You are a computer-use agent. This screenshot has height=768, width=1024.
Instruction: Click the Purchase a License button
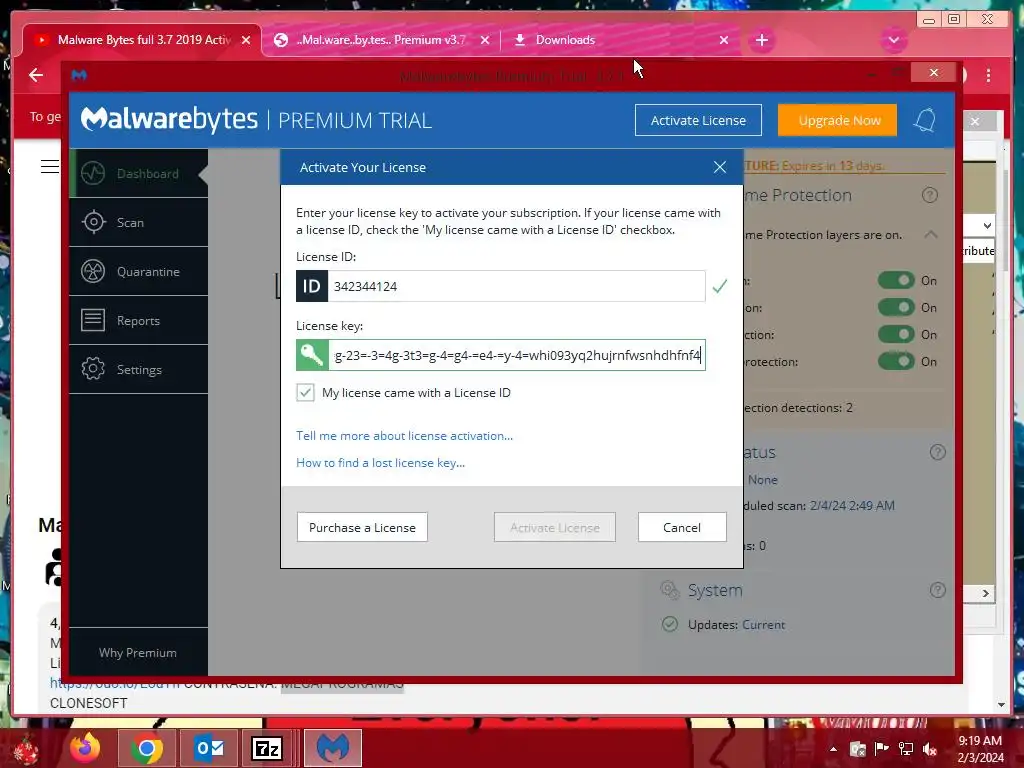pos(362,527)
